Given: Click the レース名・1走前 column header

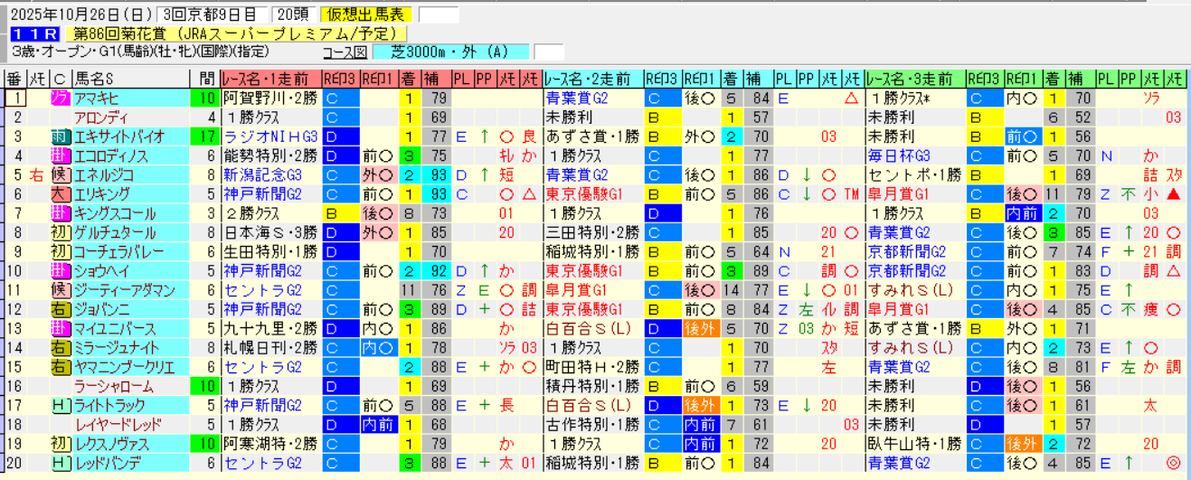Looking at the screenshot, I should (x=271, y=78).
